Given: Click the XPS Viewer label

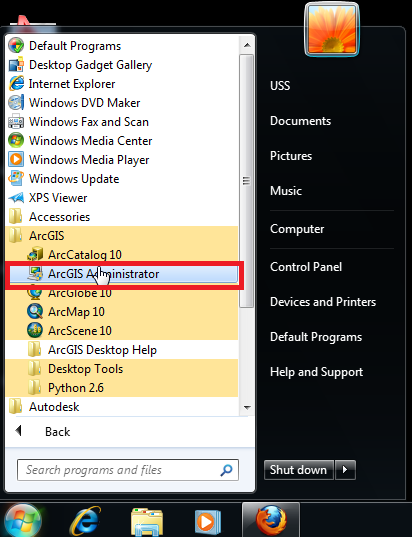Looking at the screenshot, I should tap(58, 198).
